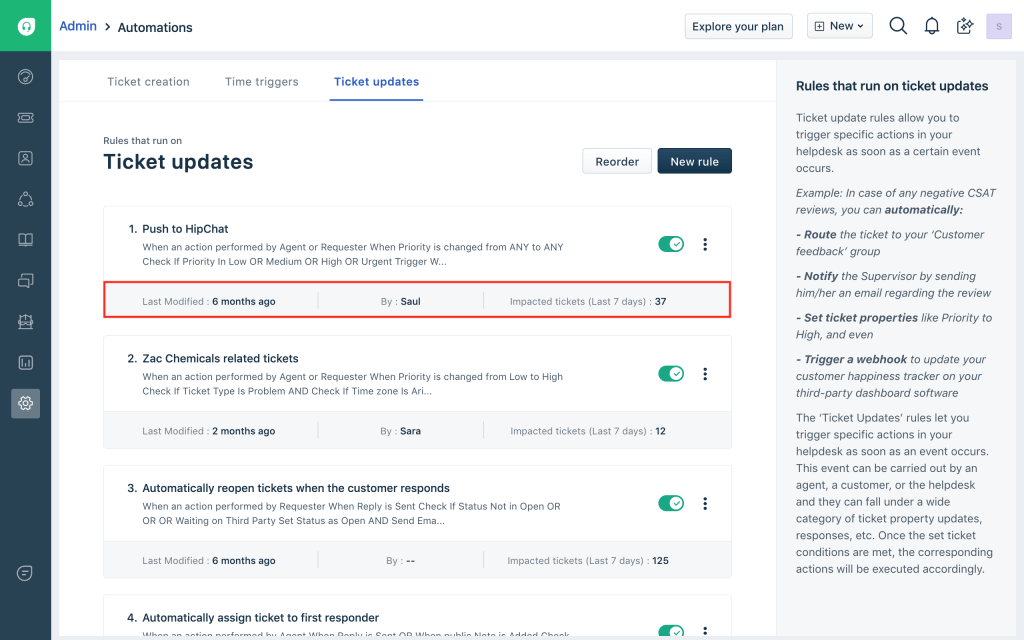Open the Tickets icon in the sidebar
The width and height of the screenshot is (1024, 640).
tap(26, 118)
